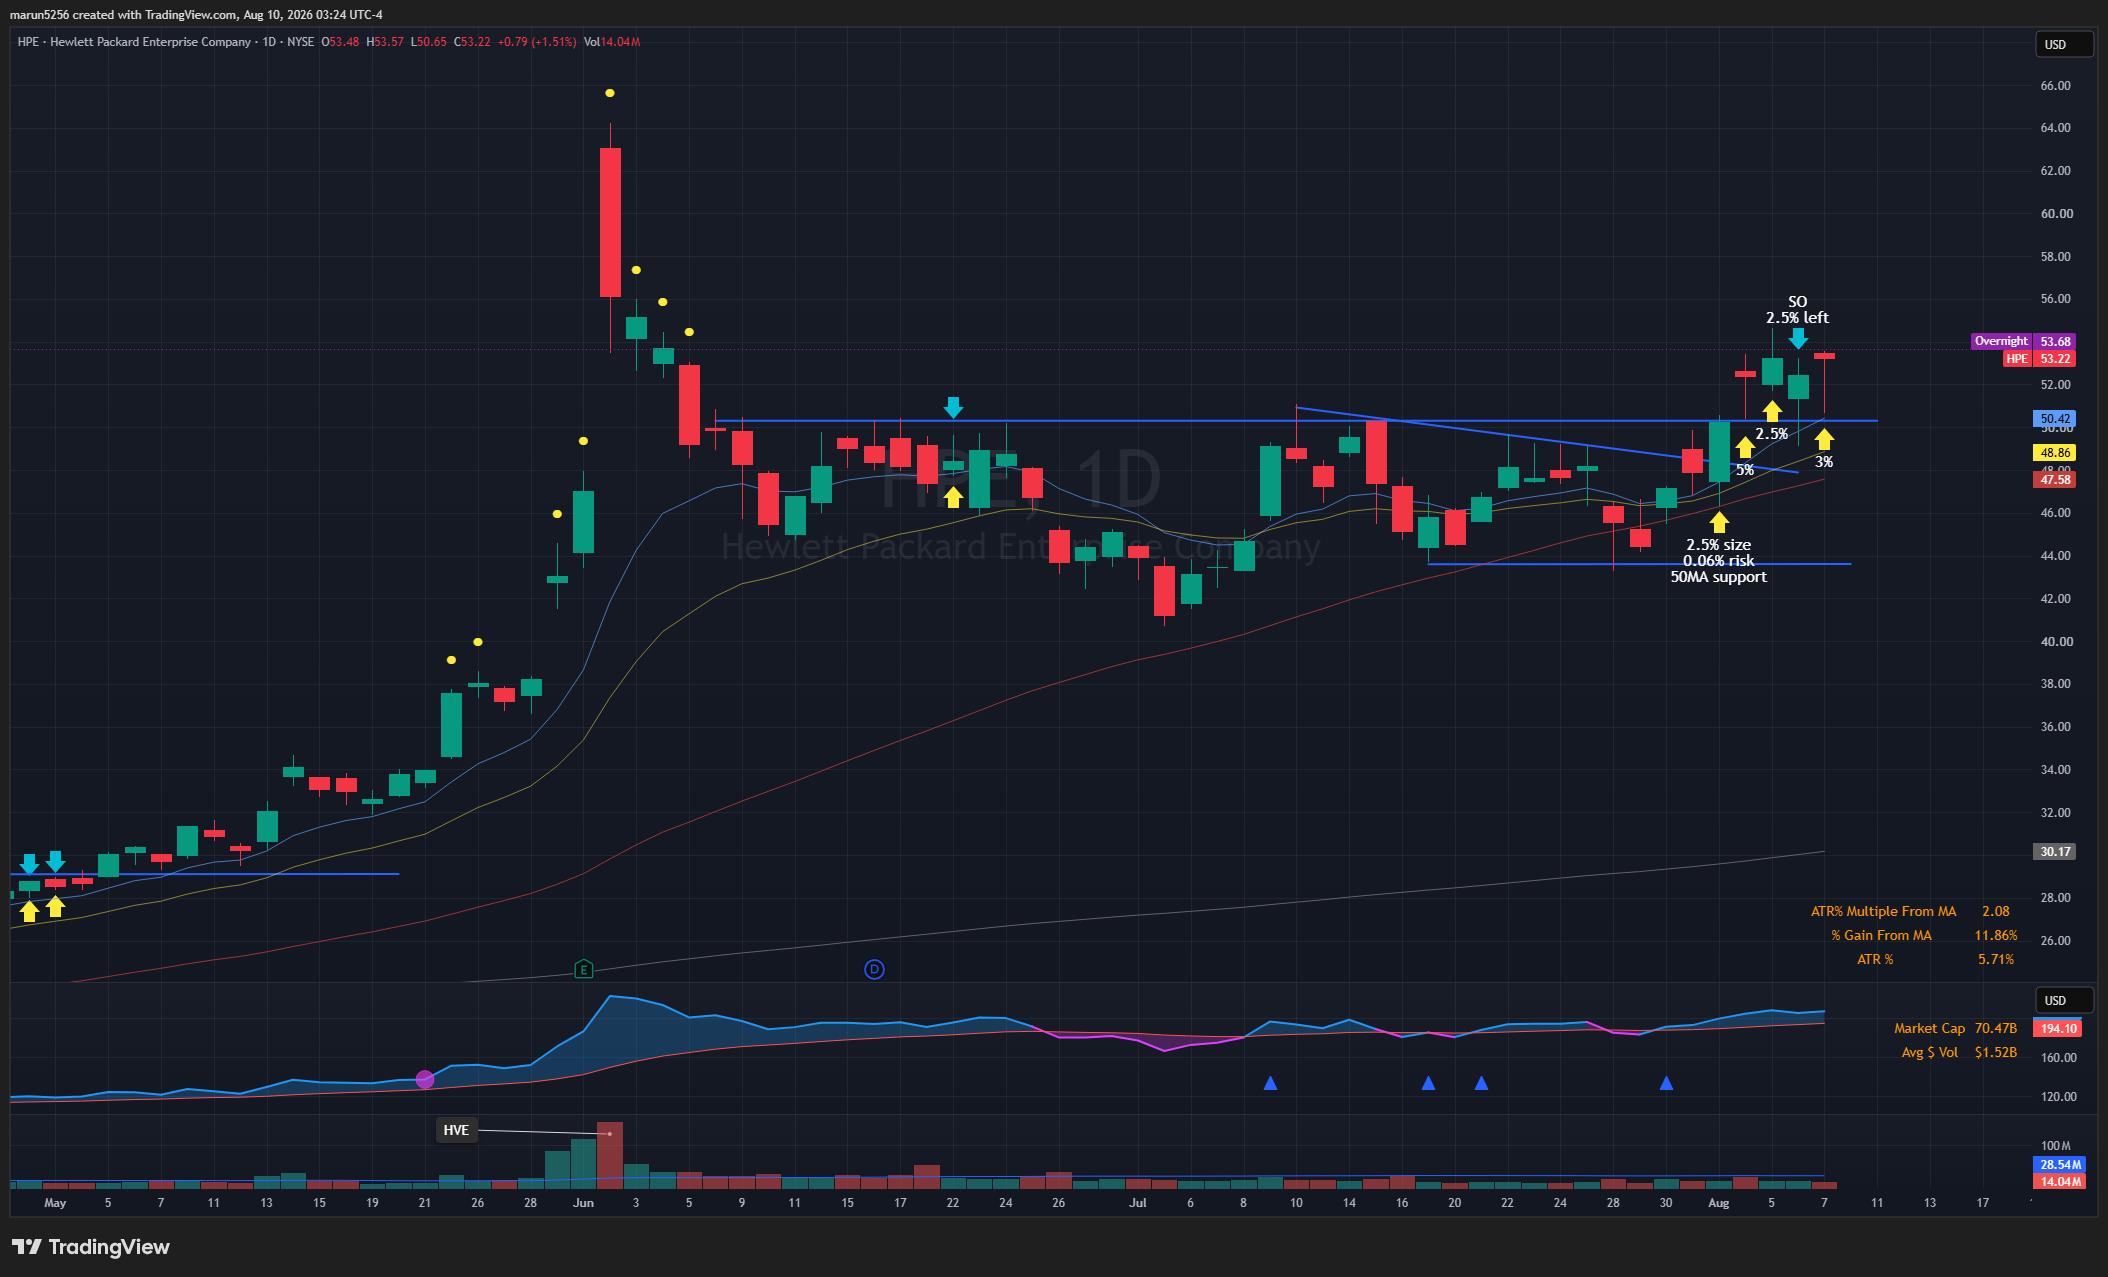Click the low value L50.65 in the legend
This screenshot has height=1277, width=2108.
tap(429, 42)
